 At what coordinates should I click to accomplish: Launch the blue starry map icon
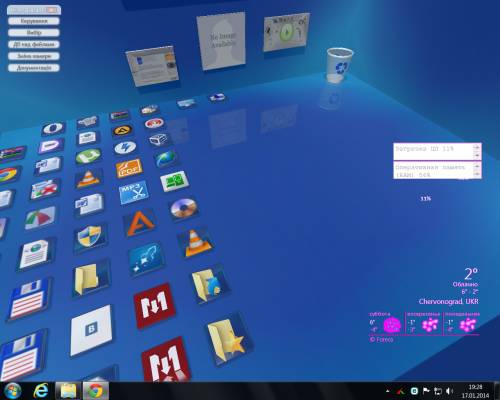tap(147, 259)
